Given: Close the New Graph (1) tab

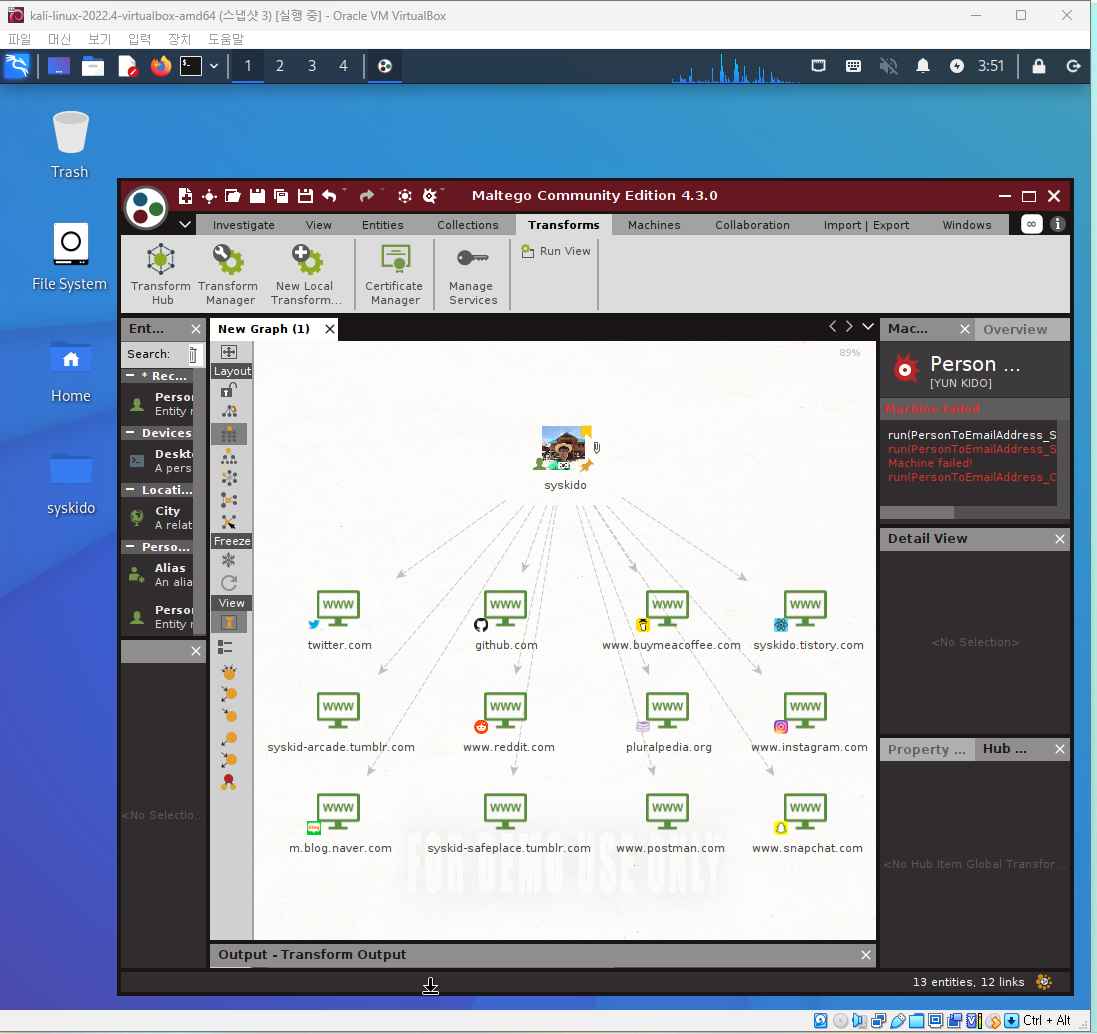Looking at the screenshot, I should coord(330,329).
